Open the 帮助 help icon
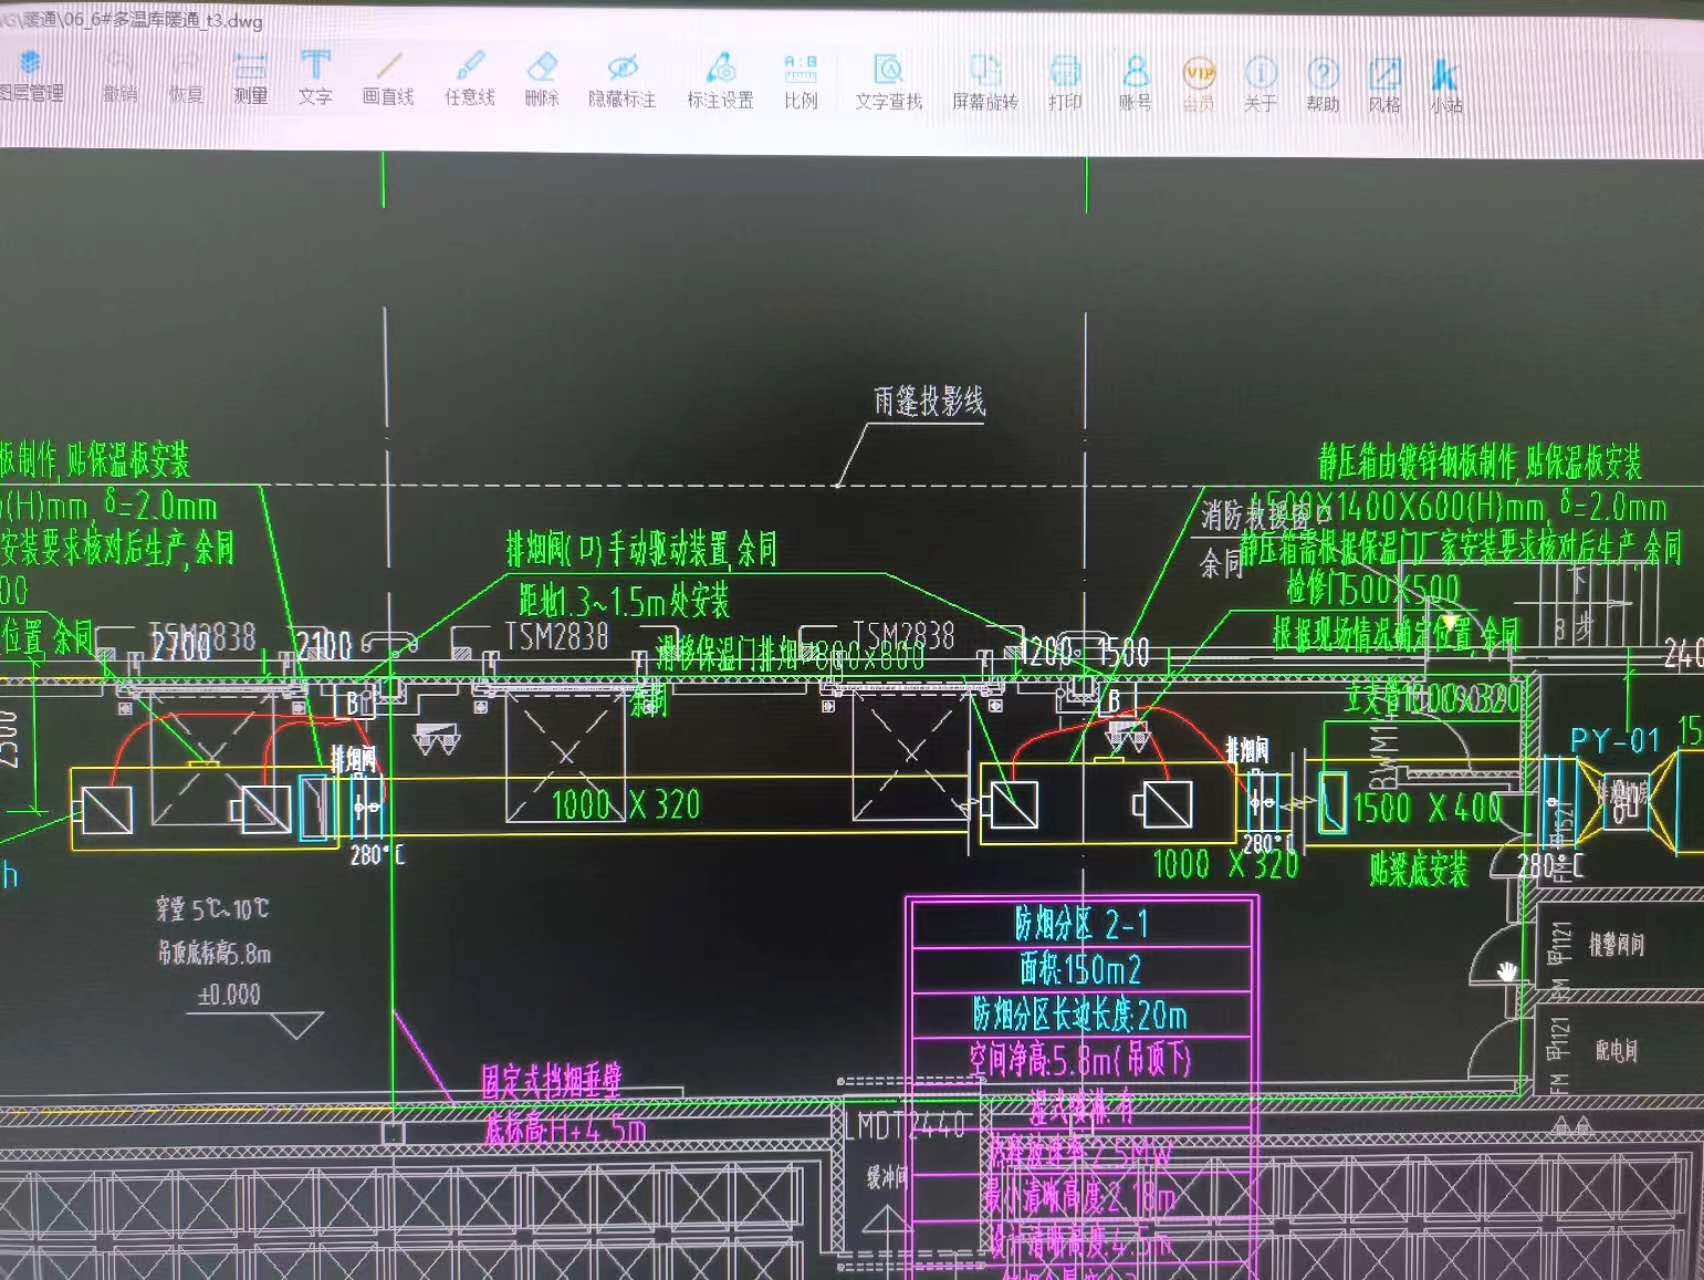Image resolution: width=1704 pixels, height=1280 pixels. 1322,87
